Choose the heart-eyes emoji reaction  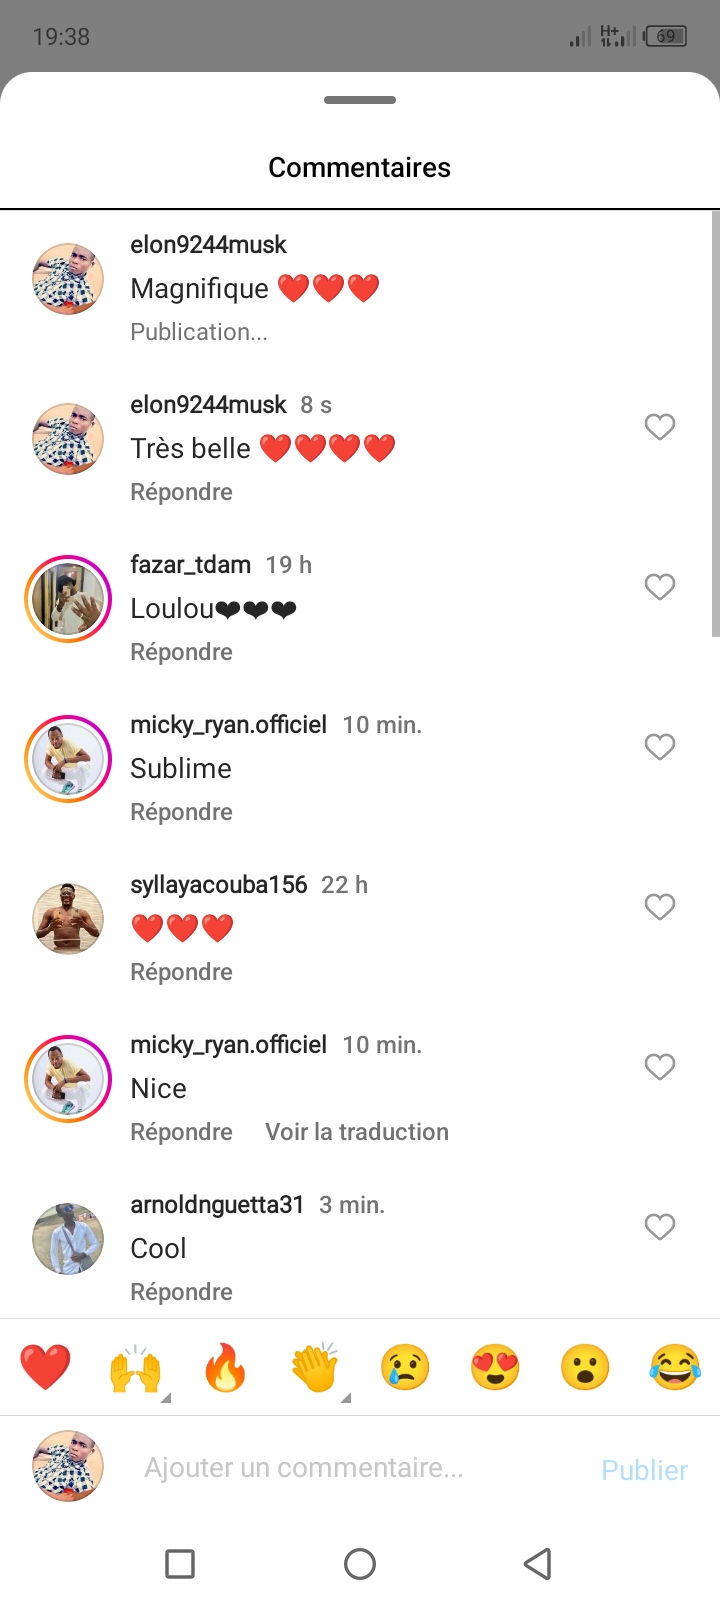(495, 1367)
